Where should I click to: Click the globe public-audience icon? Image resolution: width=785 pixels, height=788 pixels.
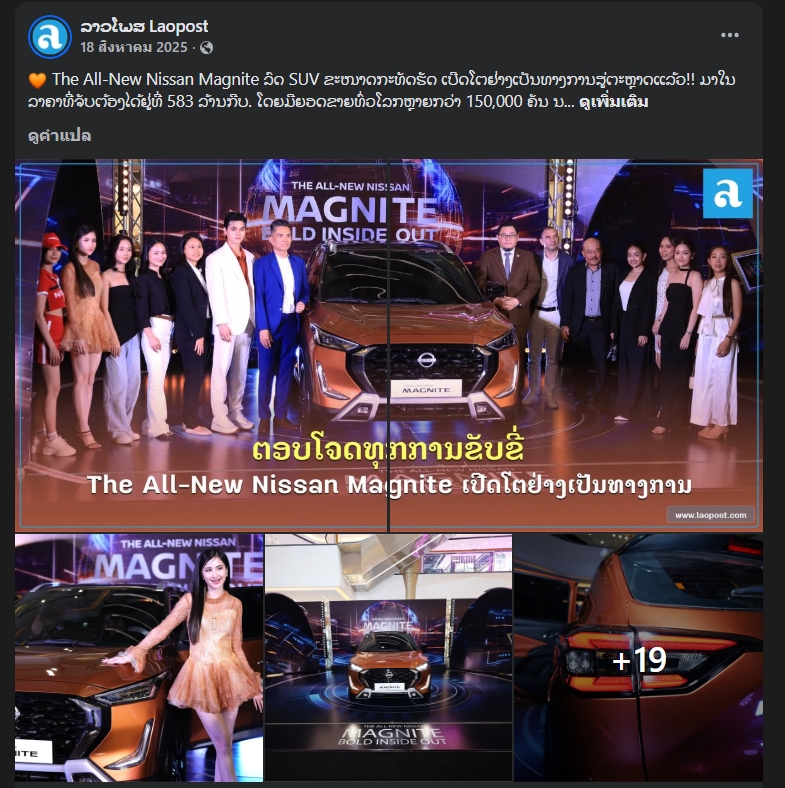click(207, 48)
